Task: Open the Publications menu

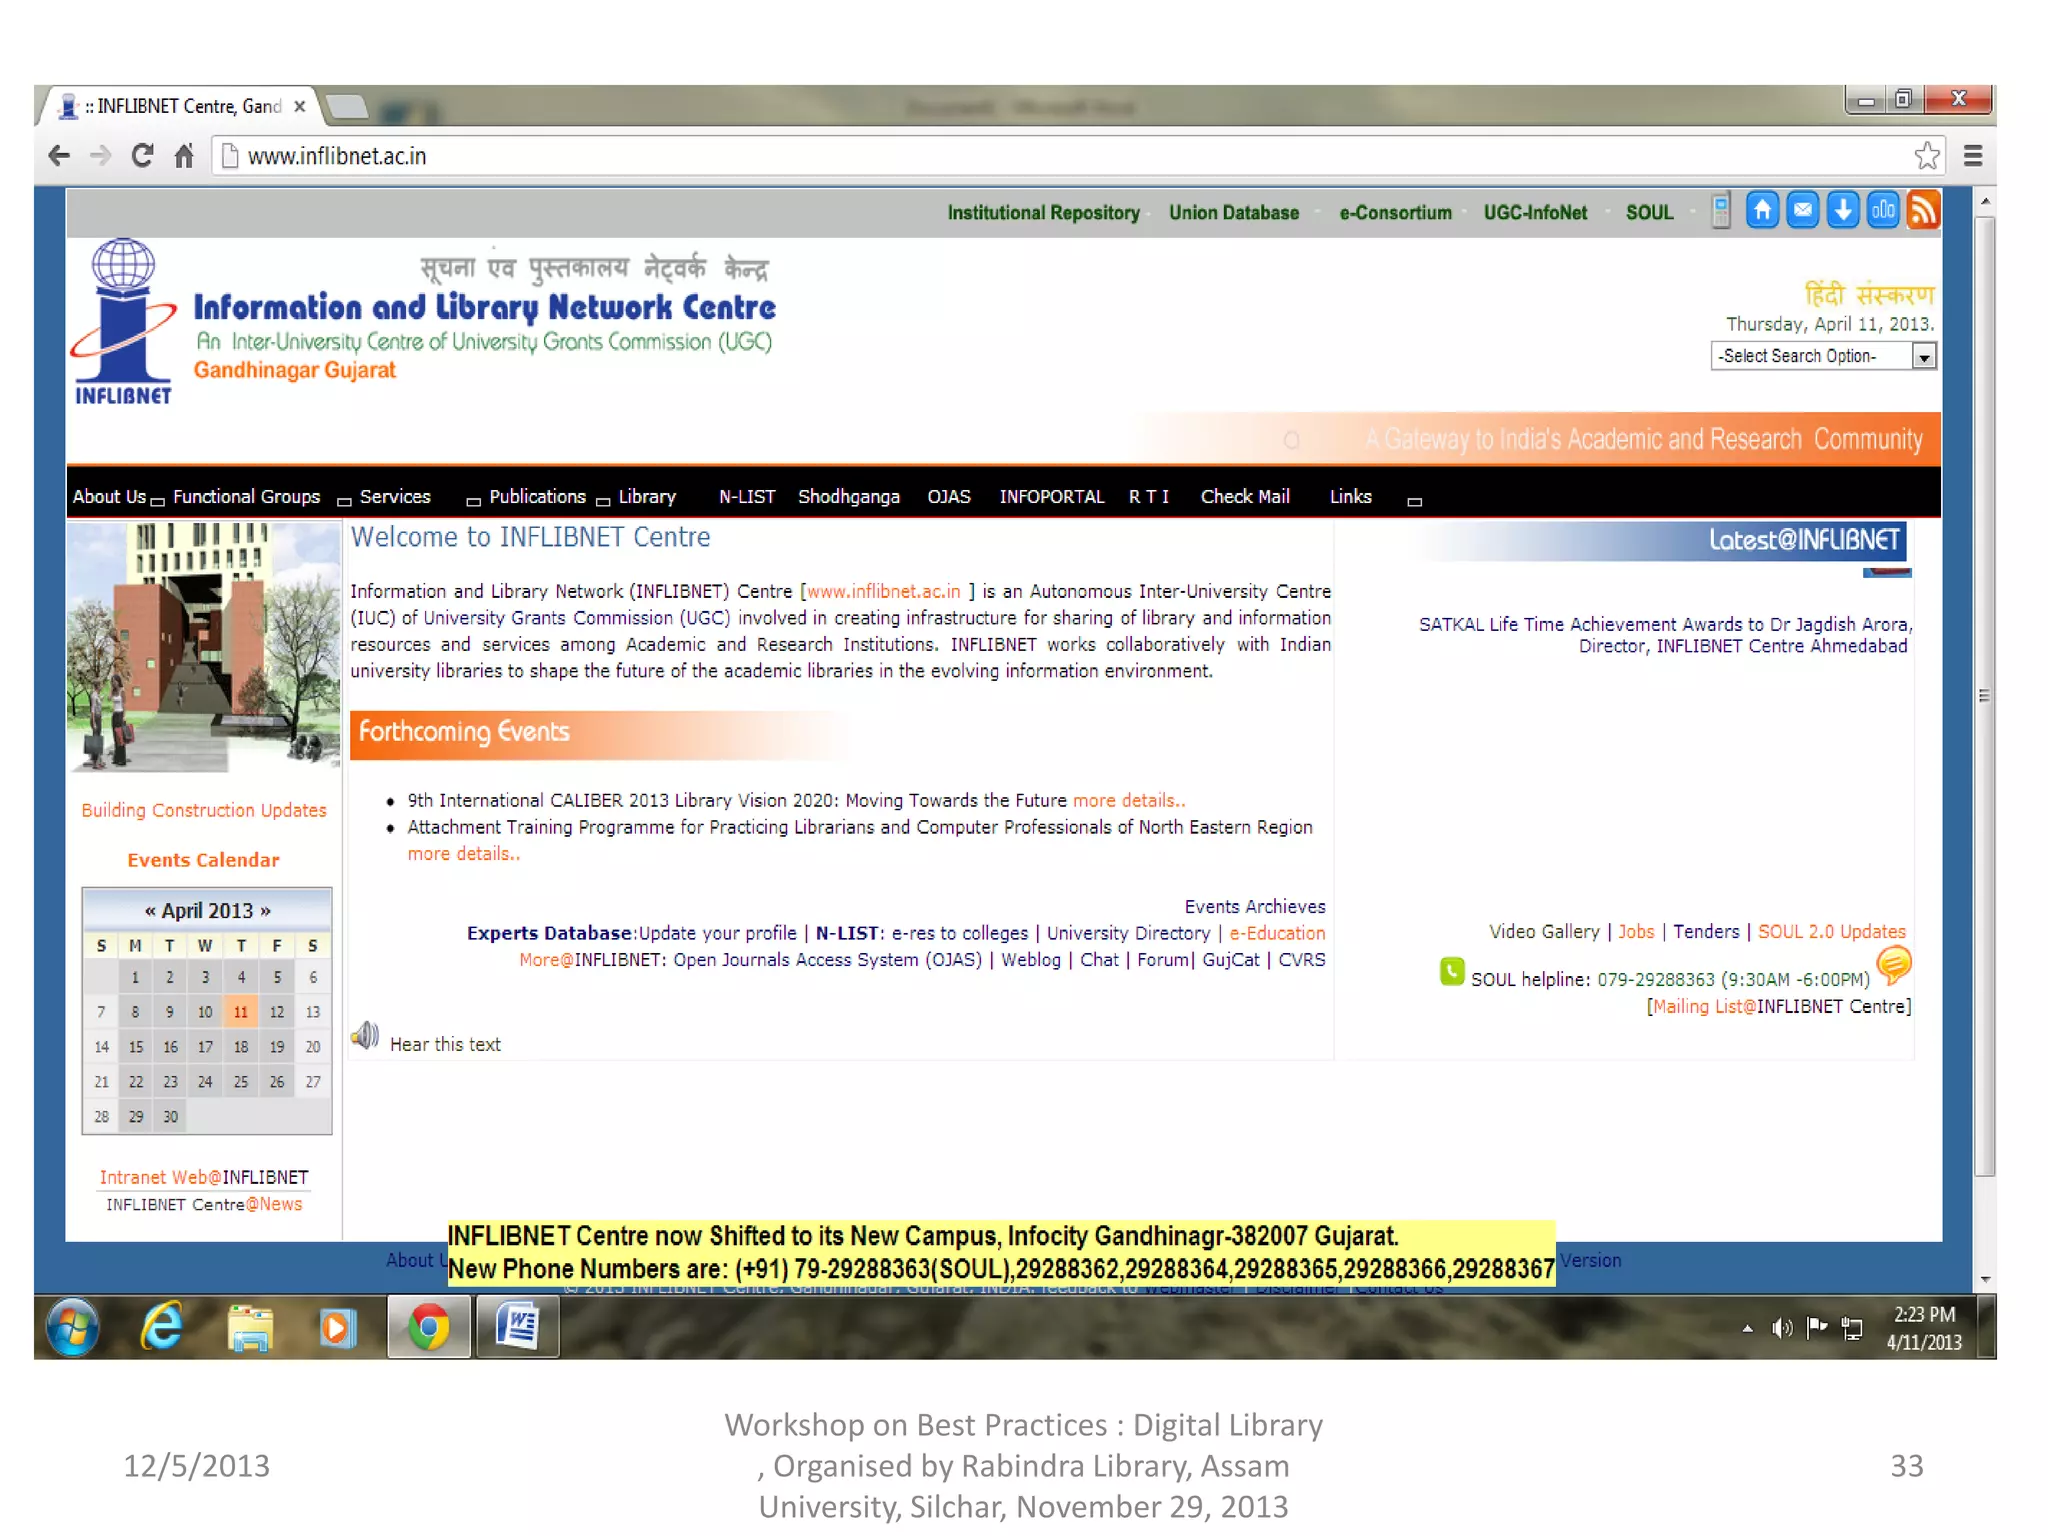Action: click(x=537, y=497)
